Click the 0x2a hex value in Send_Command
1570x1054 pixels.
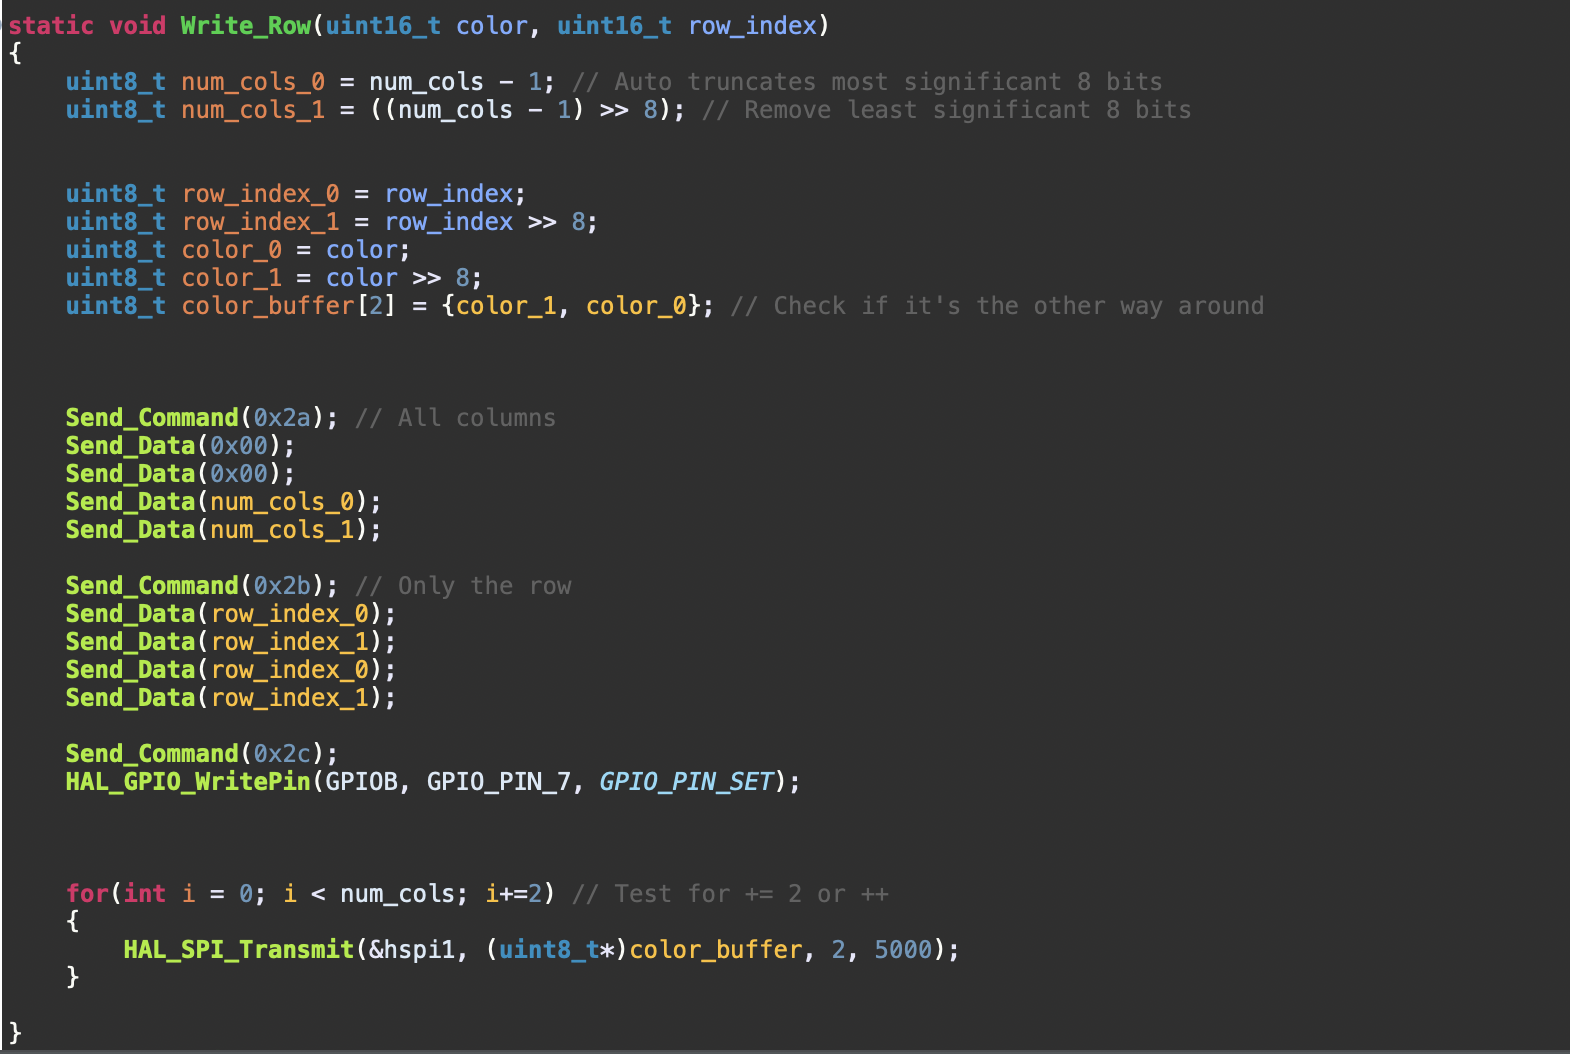coord(282,418)
